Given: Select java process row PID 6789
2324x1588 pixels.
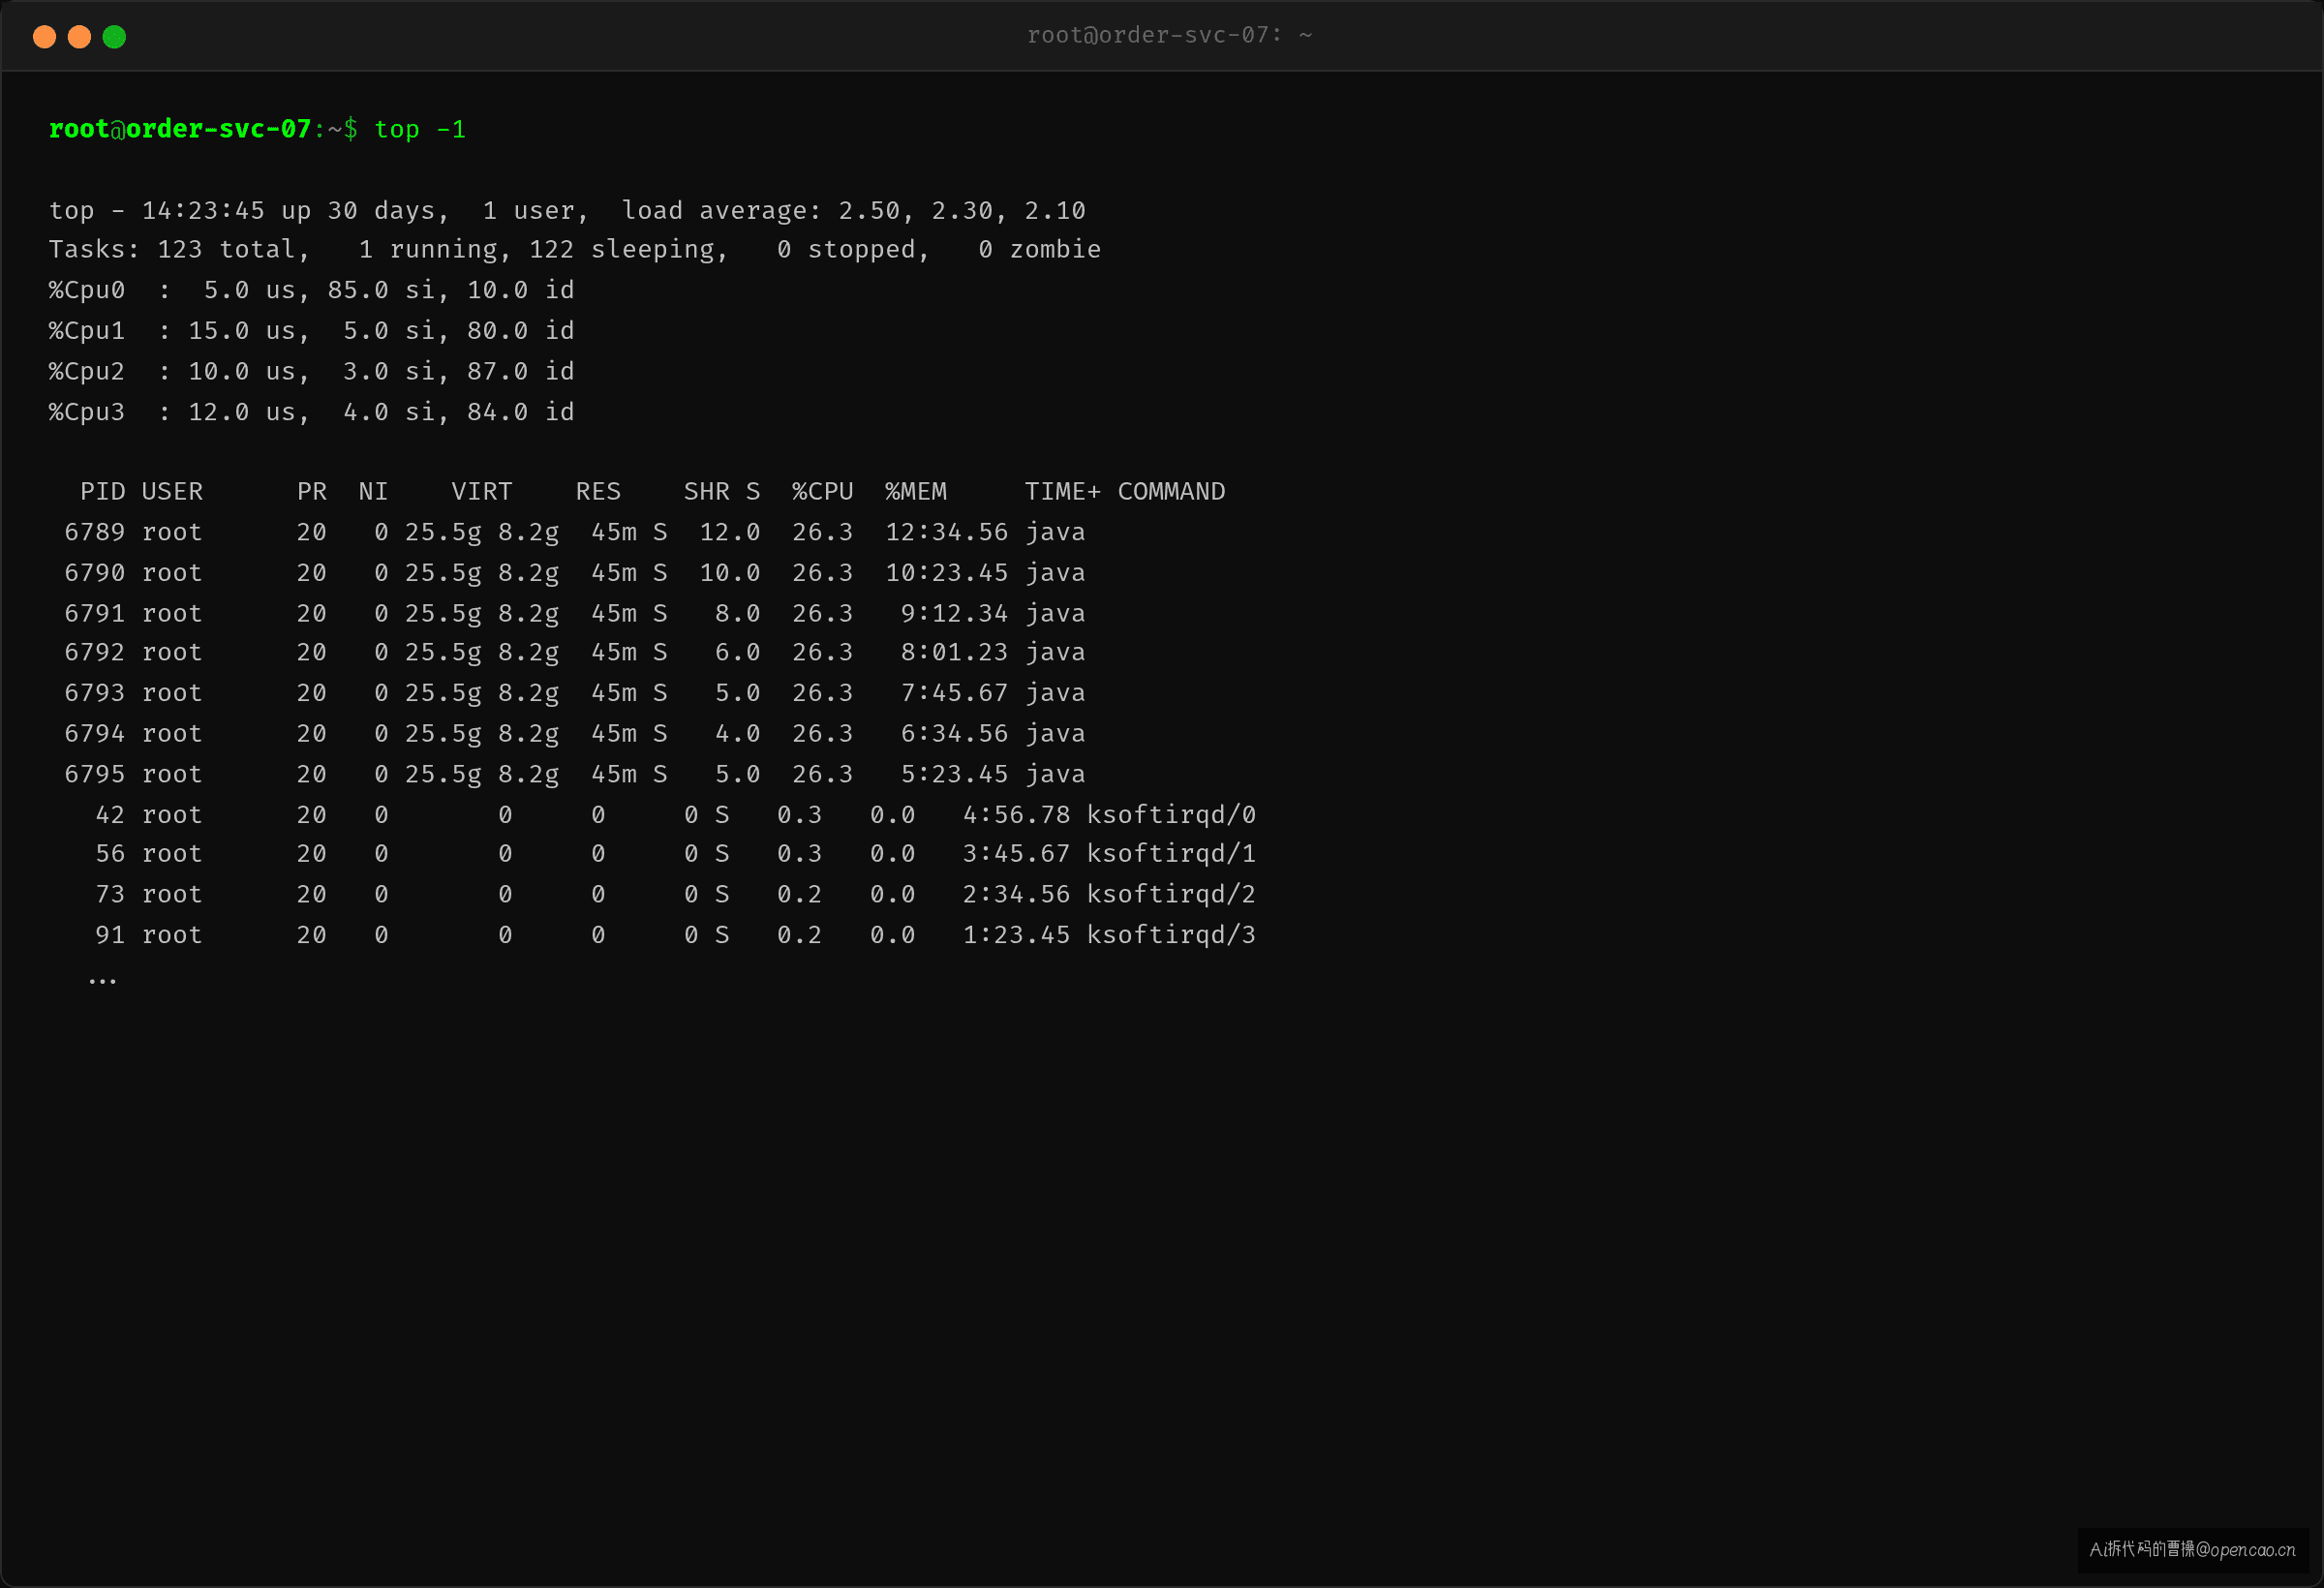Looking at the screenshot, I should (x=575, y=532).
